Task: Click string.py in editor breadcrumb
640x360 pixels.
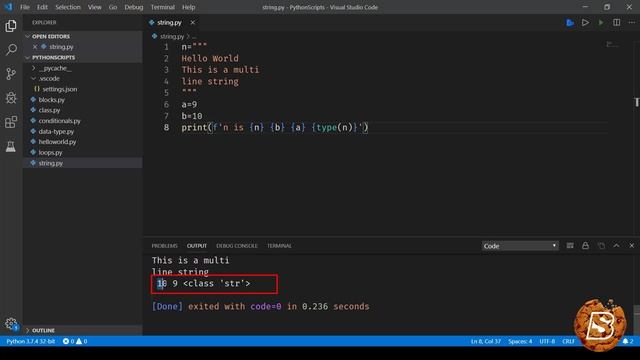Action: tap(172, 36)
